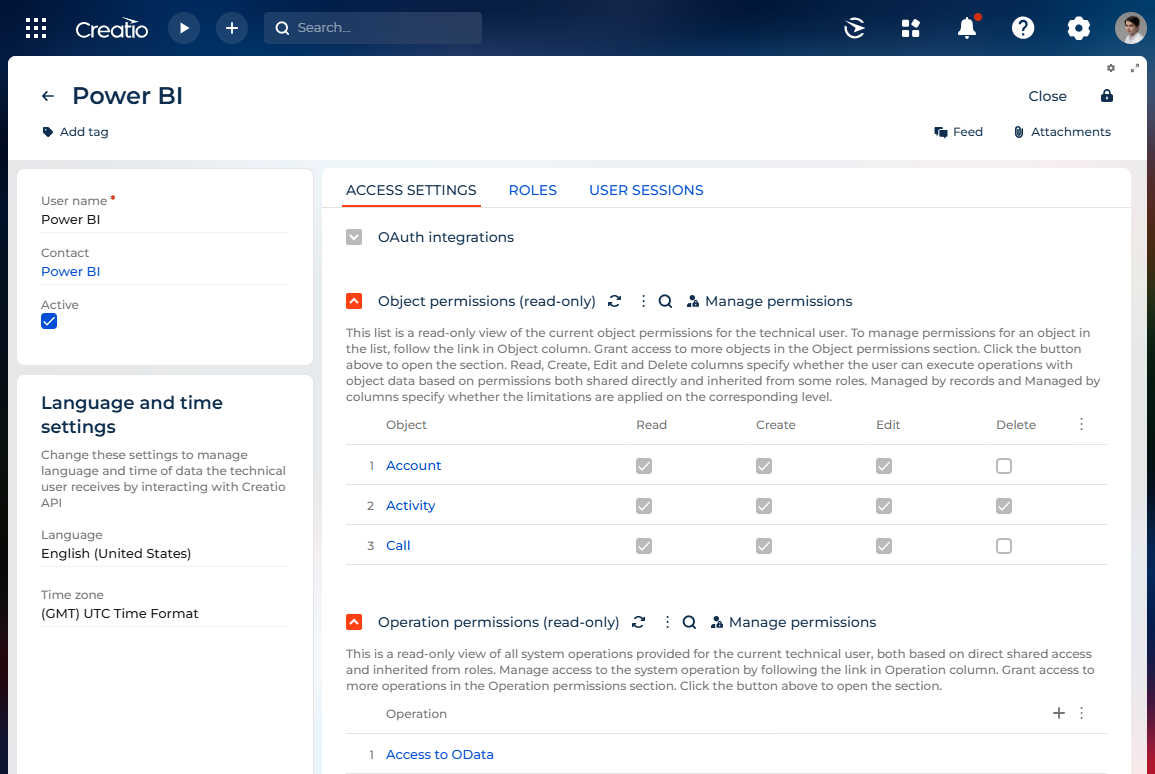Toggle Activity Delete checkbox
The width and height of the screenshot is (1155, 774).
[1003, 506]
